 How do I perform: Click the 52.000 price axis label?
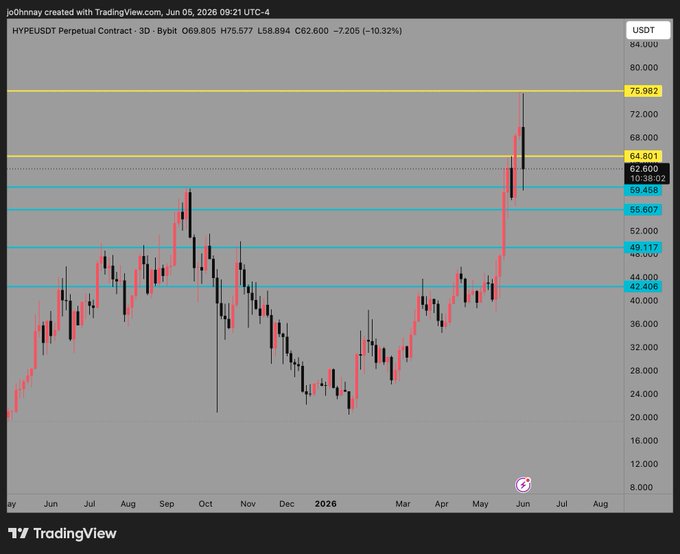pyautogui.click(x=644, y=231)
